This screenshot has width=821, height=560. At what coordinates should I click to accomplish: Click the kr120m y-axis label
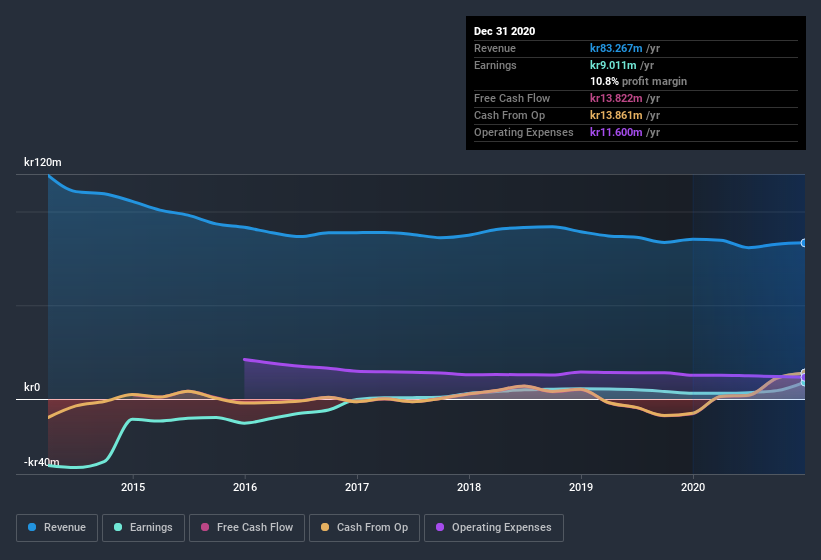tap(43, 162)
